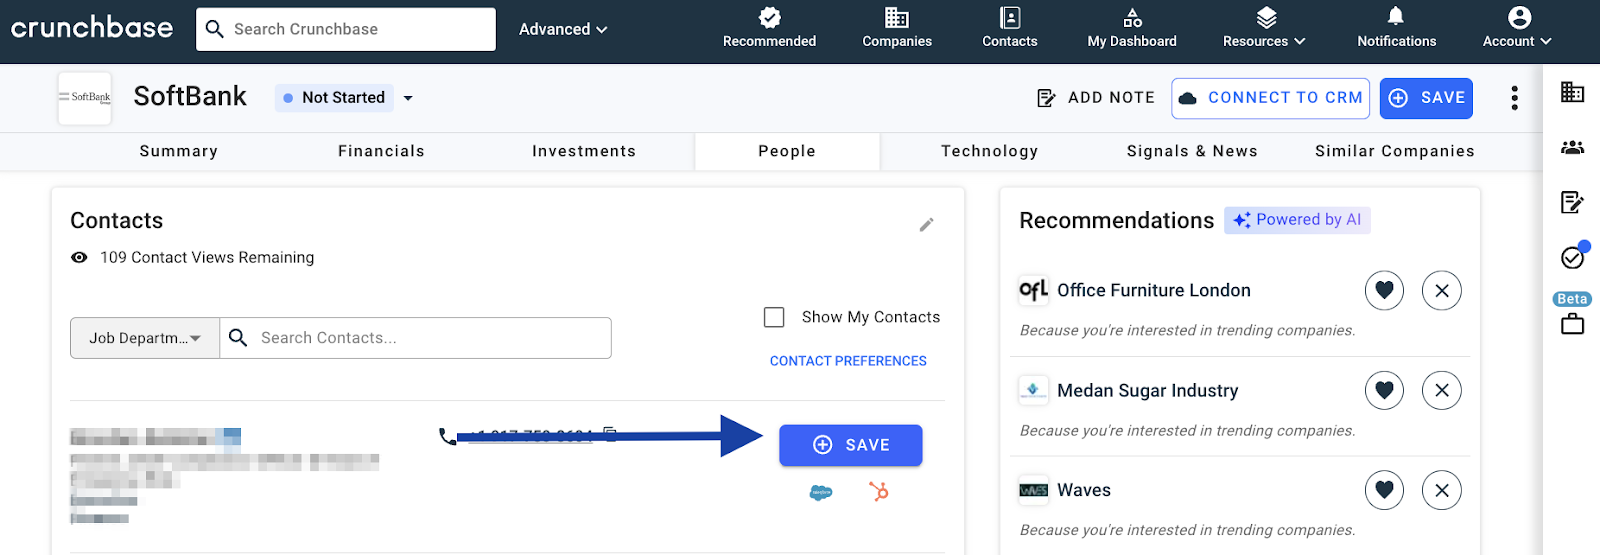Click the HubSpot icon under Save

pos(879,491)
